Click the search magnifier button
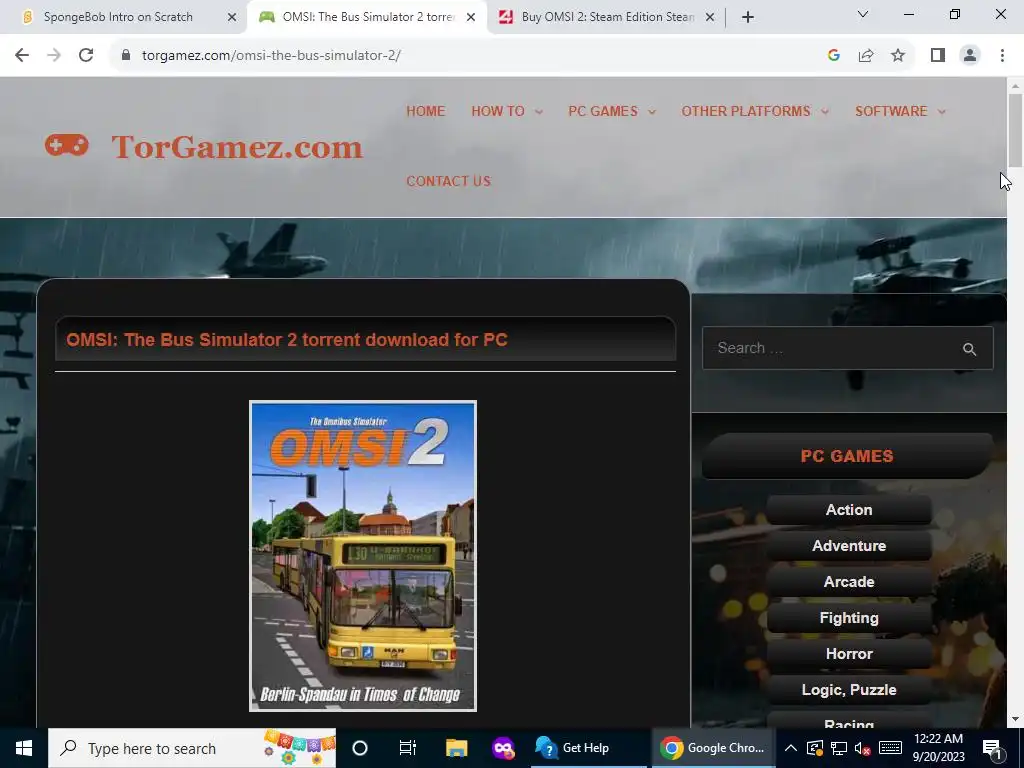The height and width of the screenshot is (768, 1024). [x=970, y=349]
